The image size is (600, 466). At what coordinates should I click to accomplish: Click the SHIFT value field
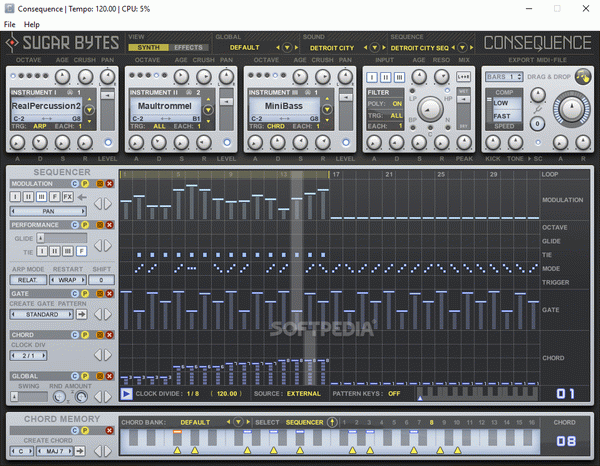pos(101,280)
